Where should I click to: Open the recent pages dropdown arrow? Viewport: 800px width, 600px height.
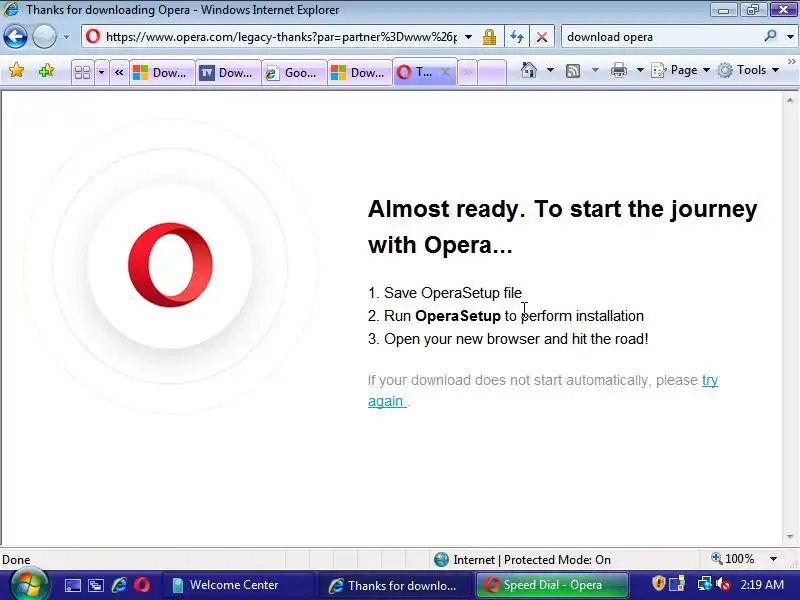66,37
